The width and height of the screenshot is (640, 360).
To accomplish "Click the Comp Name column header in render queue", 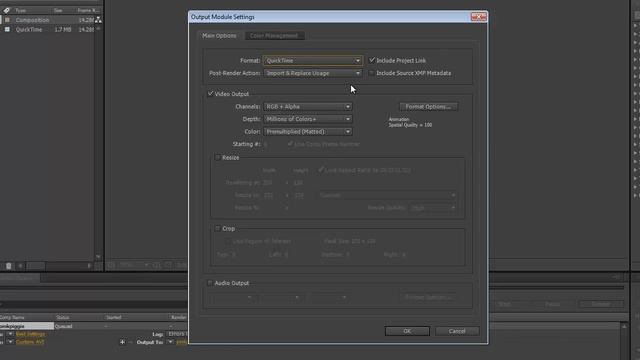I will click(12, 317).
